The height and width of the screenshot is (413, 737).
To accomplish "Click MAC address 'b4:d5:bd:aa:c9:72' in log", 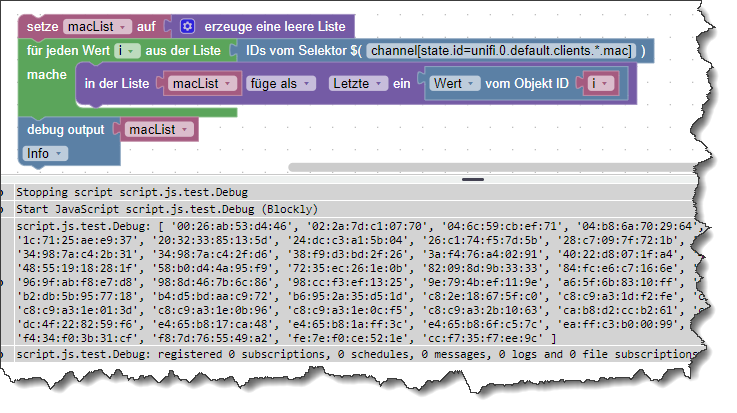I will 212,296.
